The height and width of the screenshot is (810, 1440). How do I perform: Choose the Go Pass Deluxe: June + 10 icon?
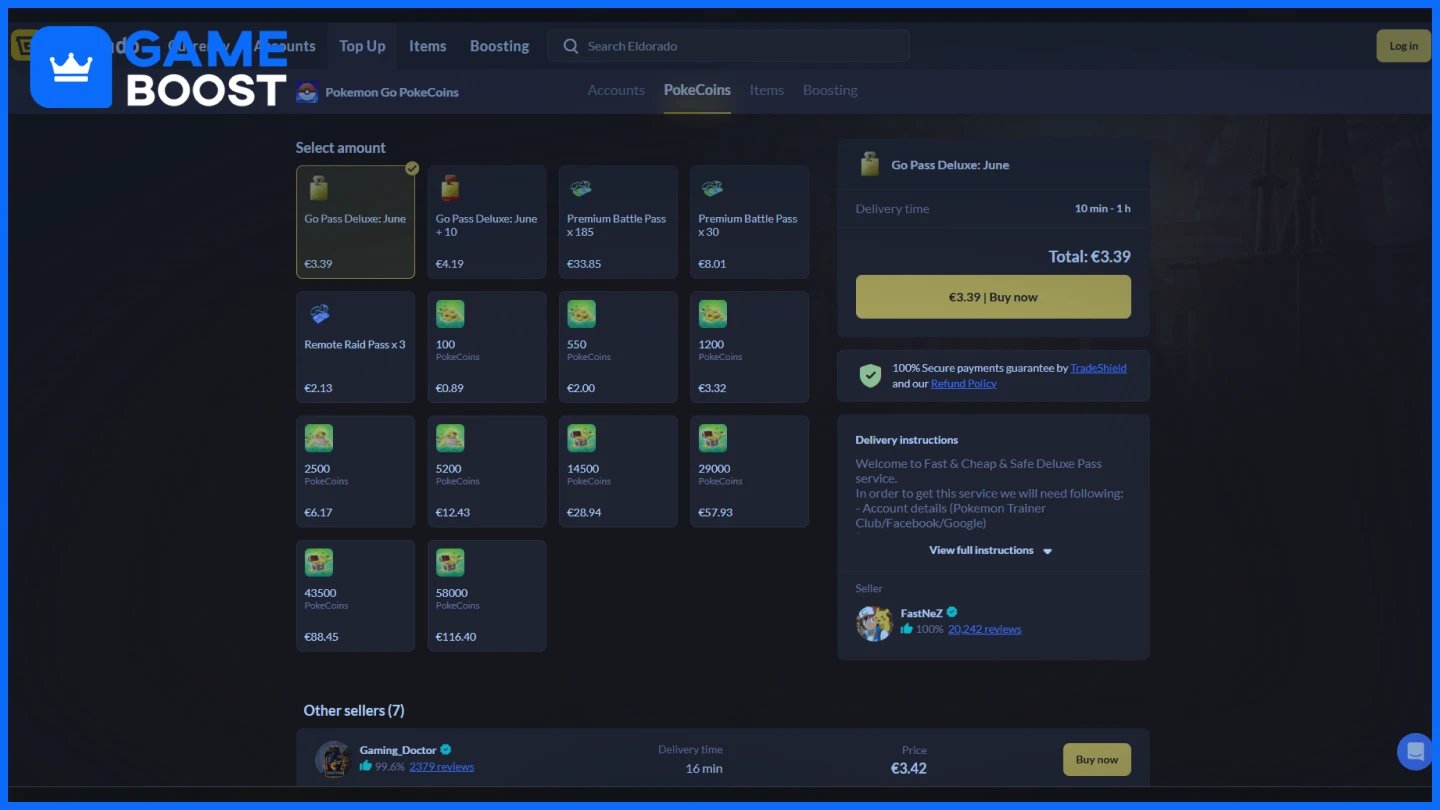point(450,188)
